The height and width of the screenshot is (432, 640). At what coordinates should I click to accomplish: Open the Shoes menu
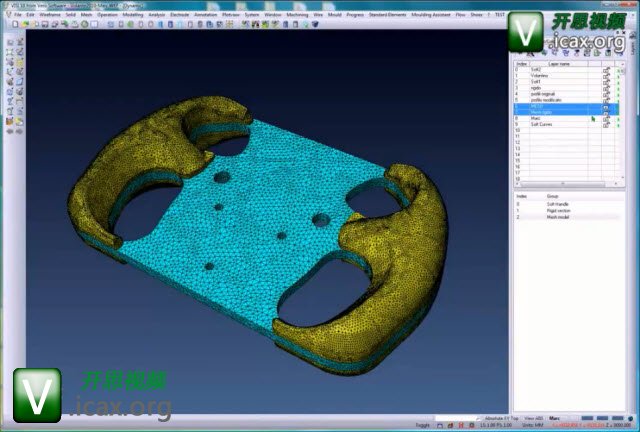(x=476, y=15)
